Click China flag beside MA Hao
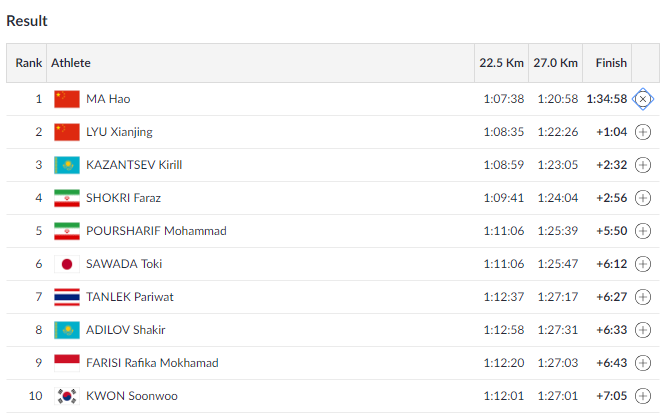 67,99
